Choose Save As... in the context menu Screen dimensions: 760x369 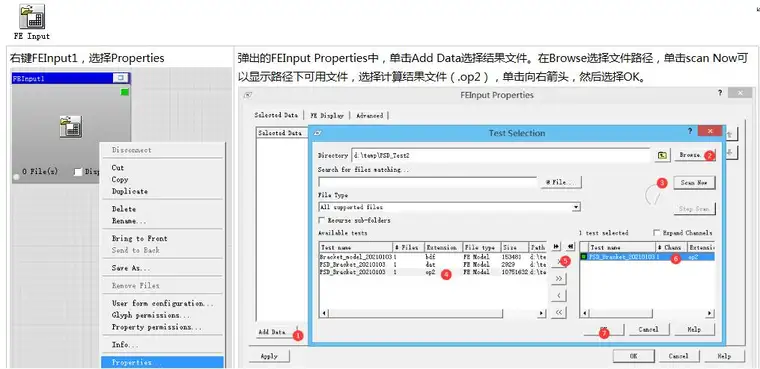[163, 268]
